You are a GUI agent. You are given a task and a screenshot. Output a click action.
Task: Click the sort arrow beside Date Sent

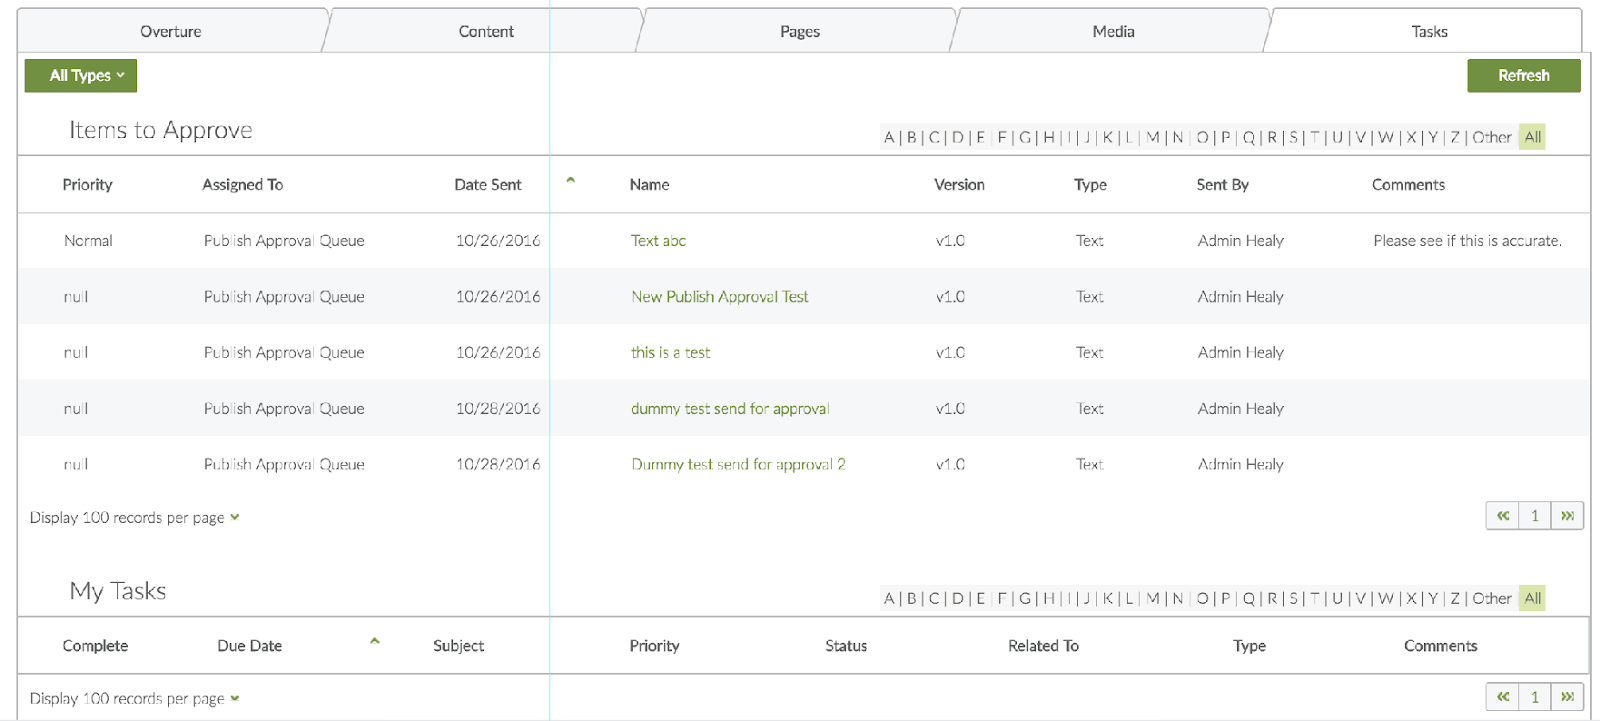(x=570, y=180)
